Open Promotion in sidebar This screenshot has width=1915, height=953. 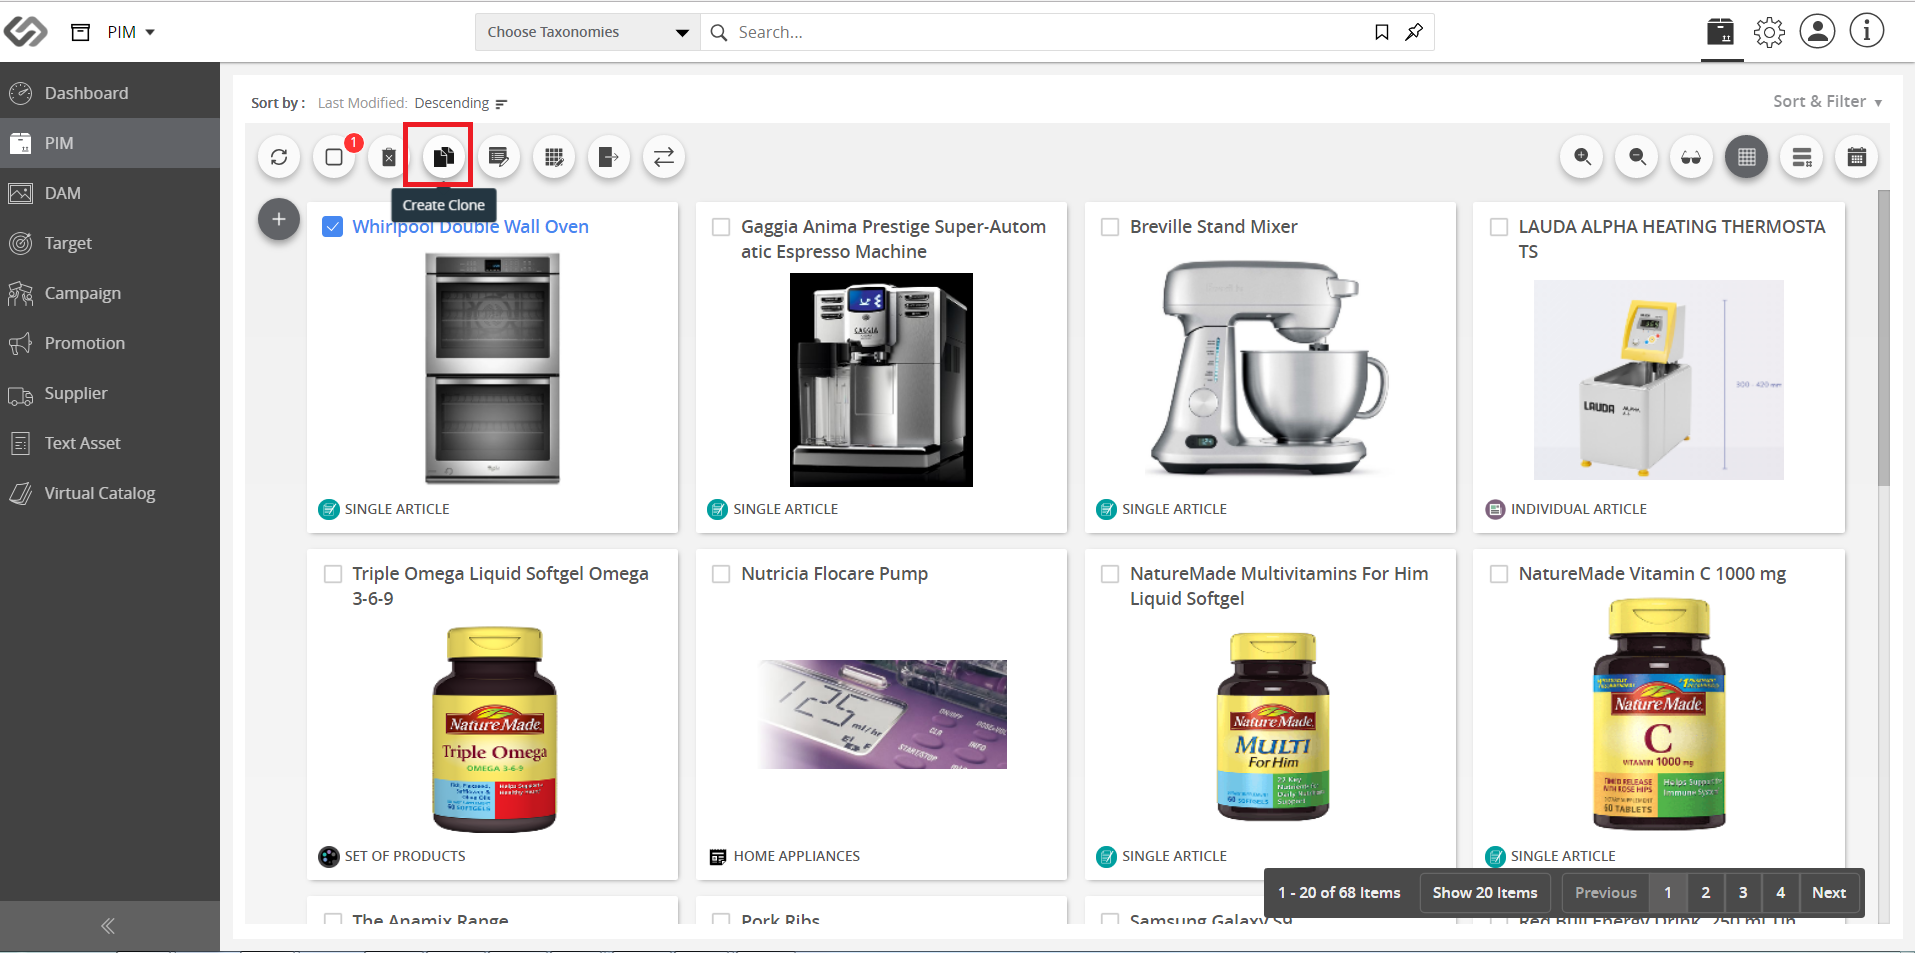(110, 343)
